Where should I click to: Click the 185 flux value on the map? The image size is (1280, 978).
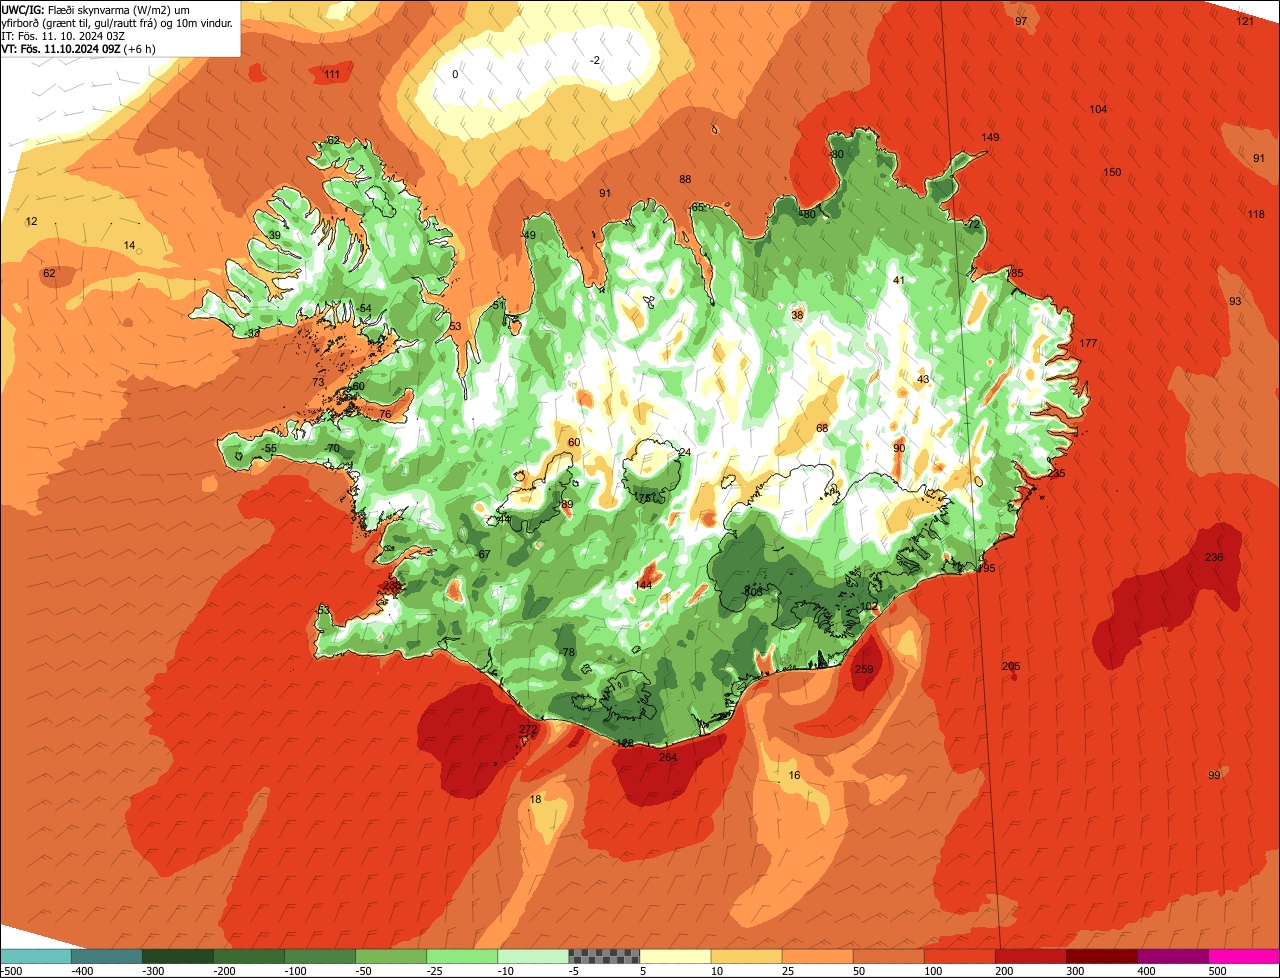point(1014,273)
